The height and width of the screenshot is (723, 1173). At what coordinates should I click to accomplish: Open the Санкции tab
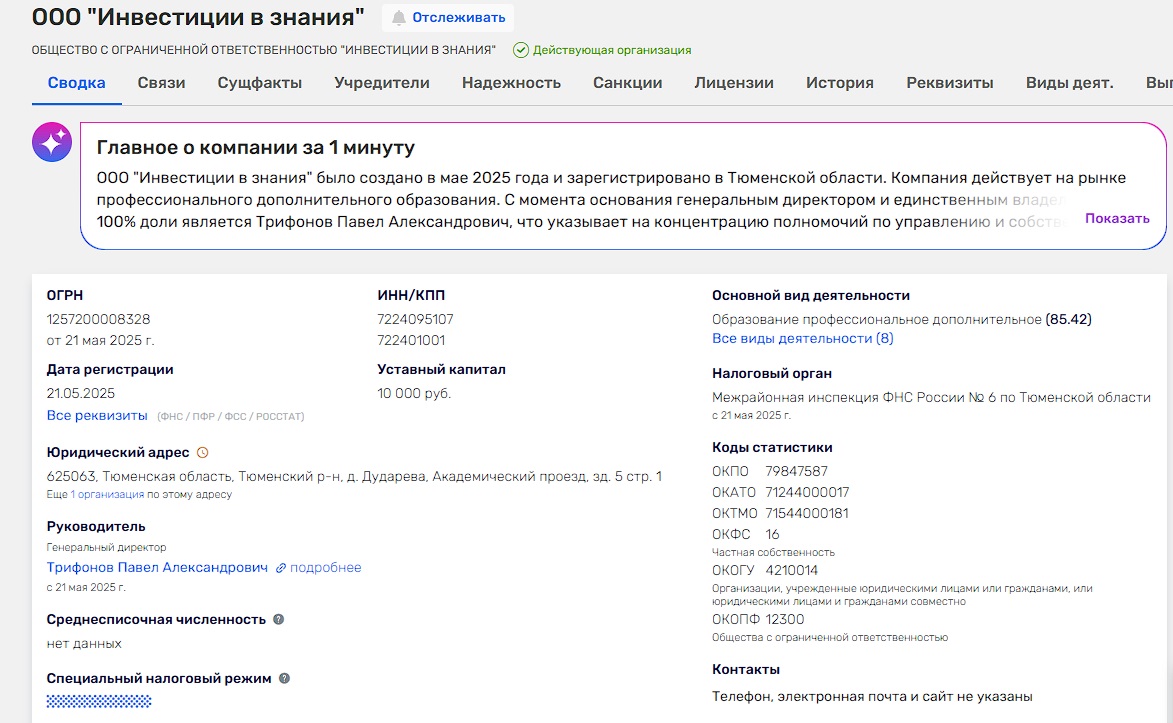click(x=627, y=82)
